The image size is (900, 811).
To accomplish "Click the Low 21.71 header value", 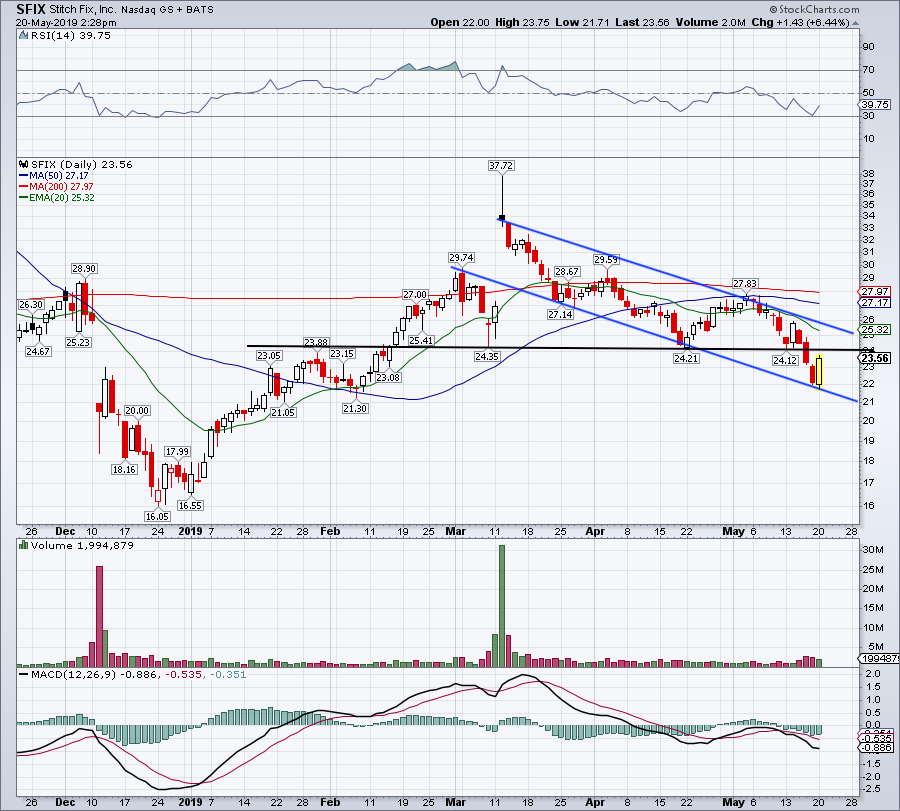I will (582, 22).
